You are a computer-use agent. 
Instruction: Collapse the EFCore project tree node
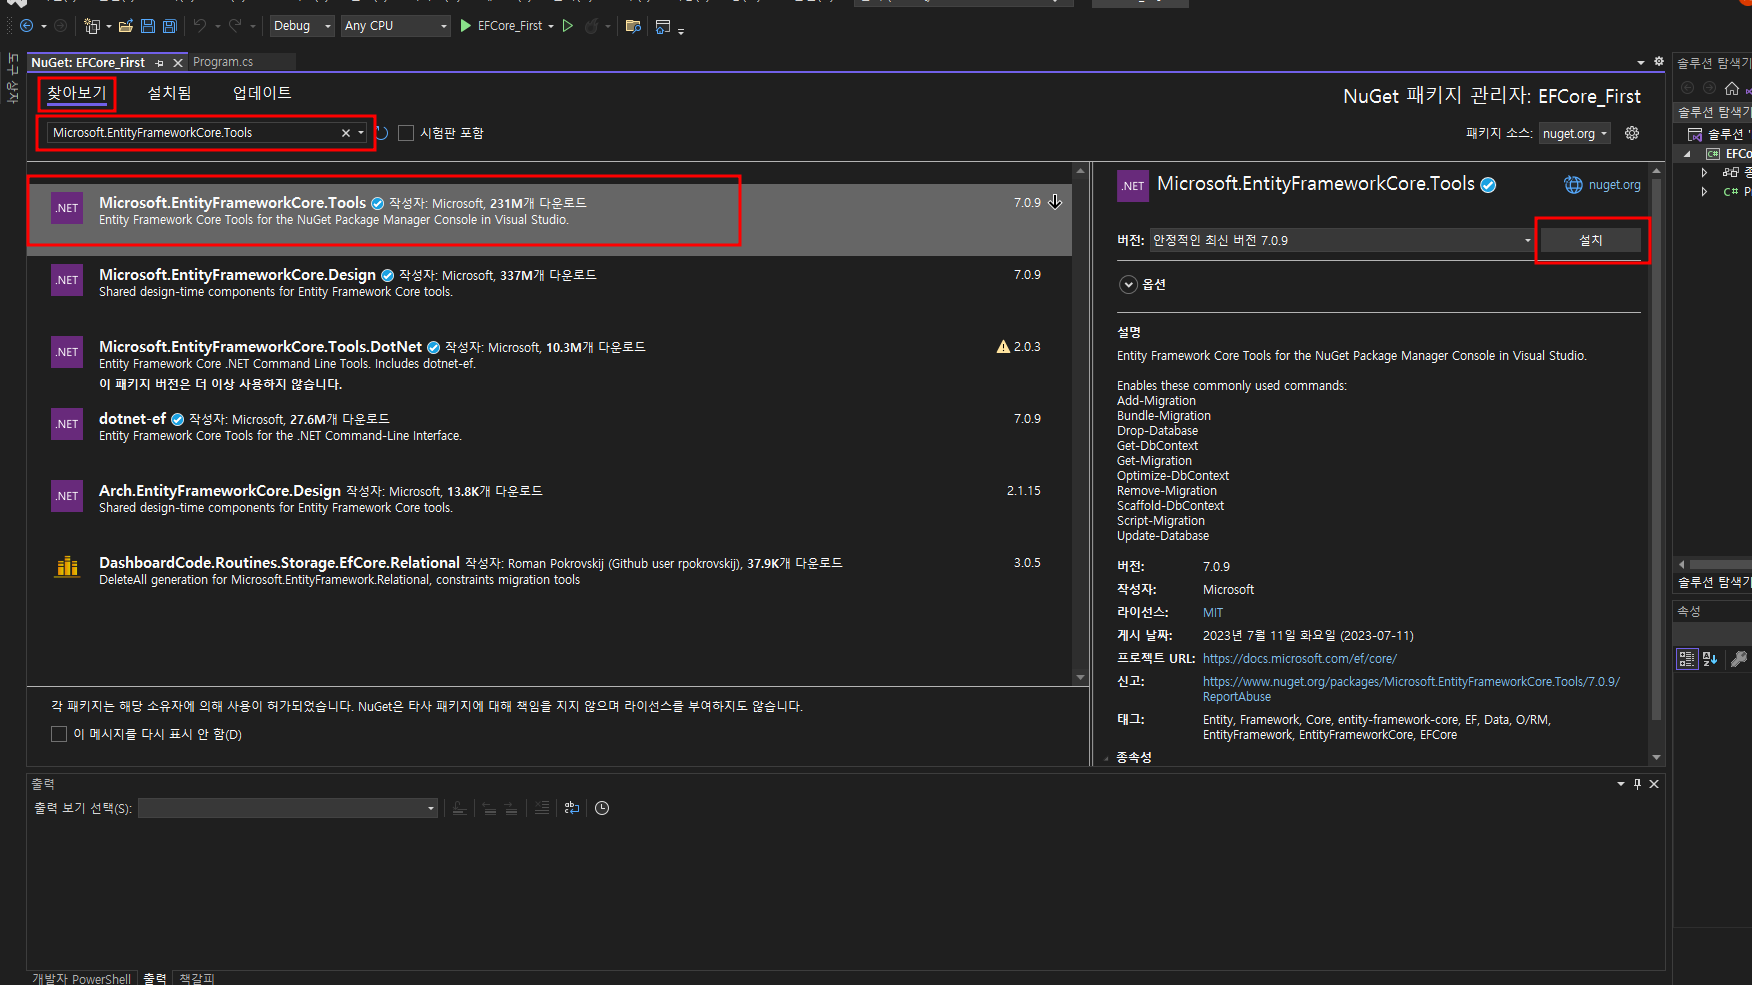click(1687, 154)
